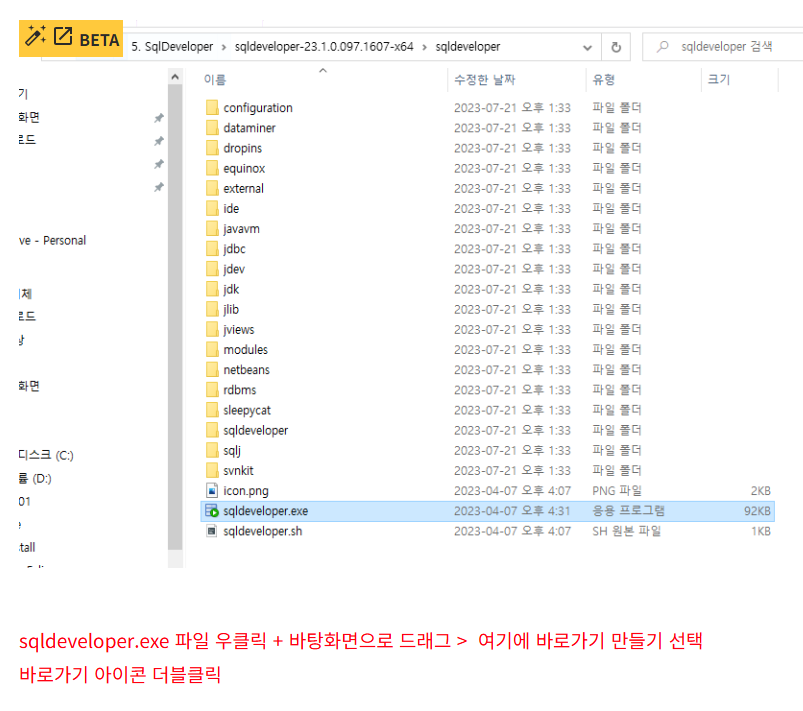The height and width of the screenshot is (711, 803).
Task: Click the configuration folder name
Action: pos(258,108)
